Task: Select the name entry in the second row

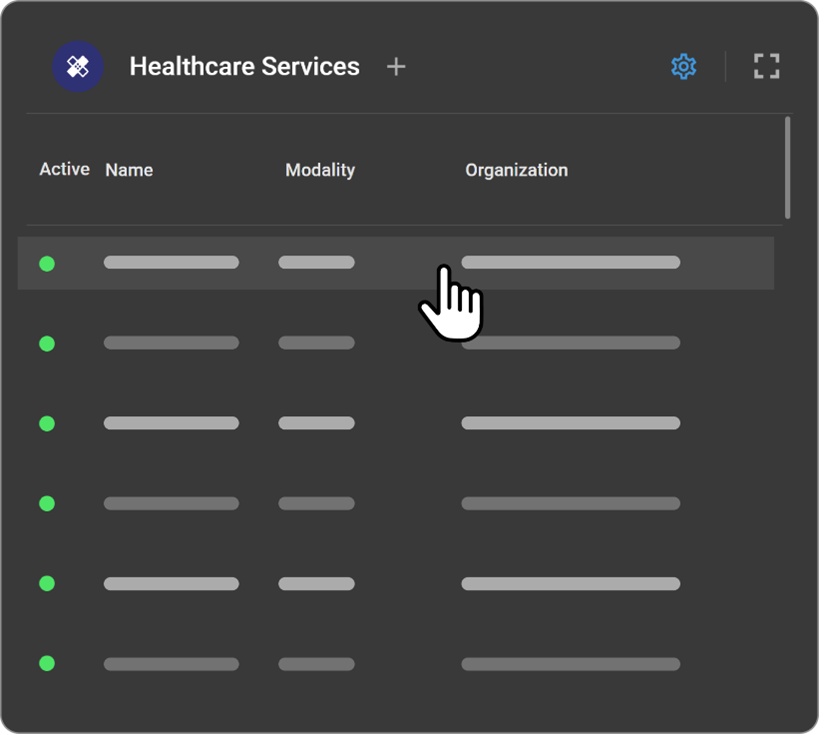Action: (171, 343)
